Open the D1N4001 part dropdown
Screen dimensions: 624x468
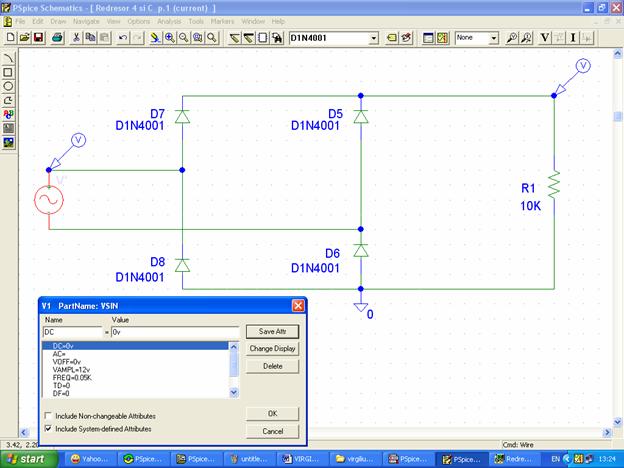coord(374,38)
